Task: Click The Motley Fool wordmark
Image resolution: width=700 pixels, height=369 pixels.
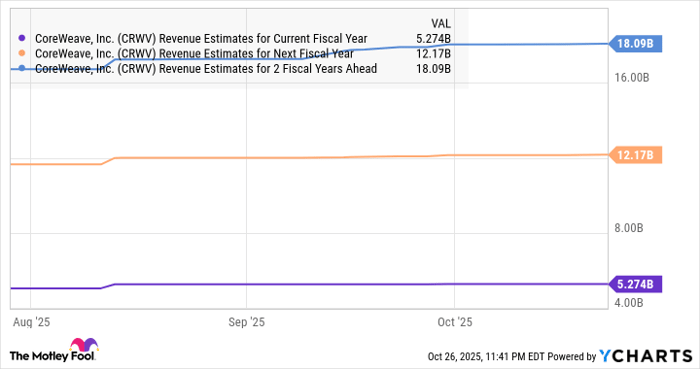Action: (x=52, y=356)
